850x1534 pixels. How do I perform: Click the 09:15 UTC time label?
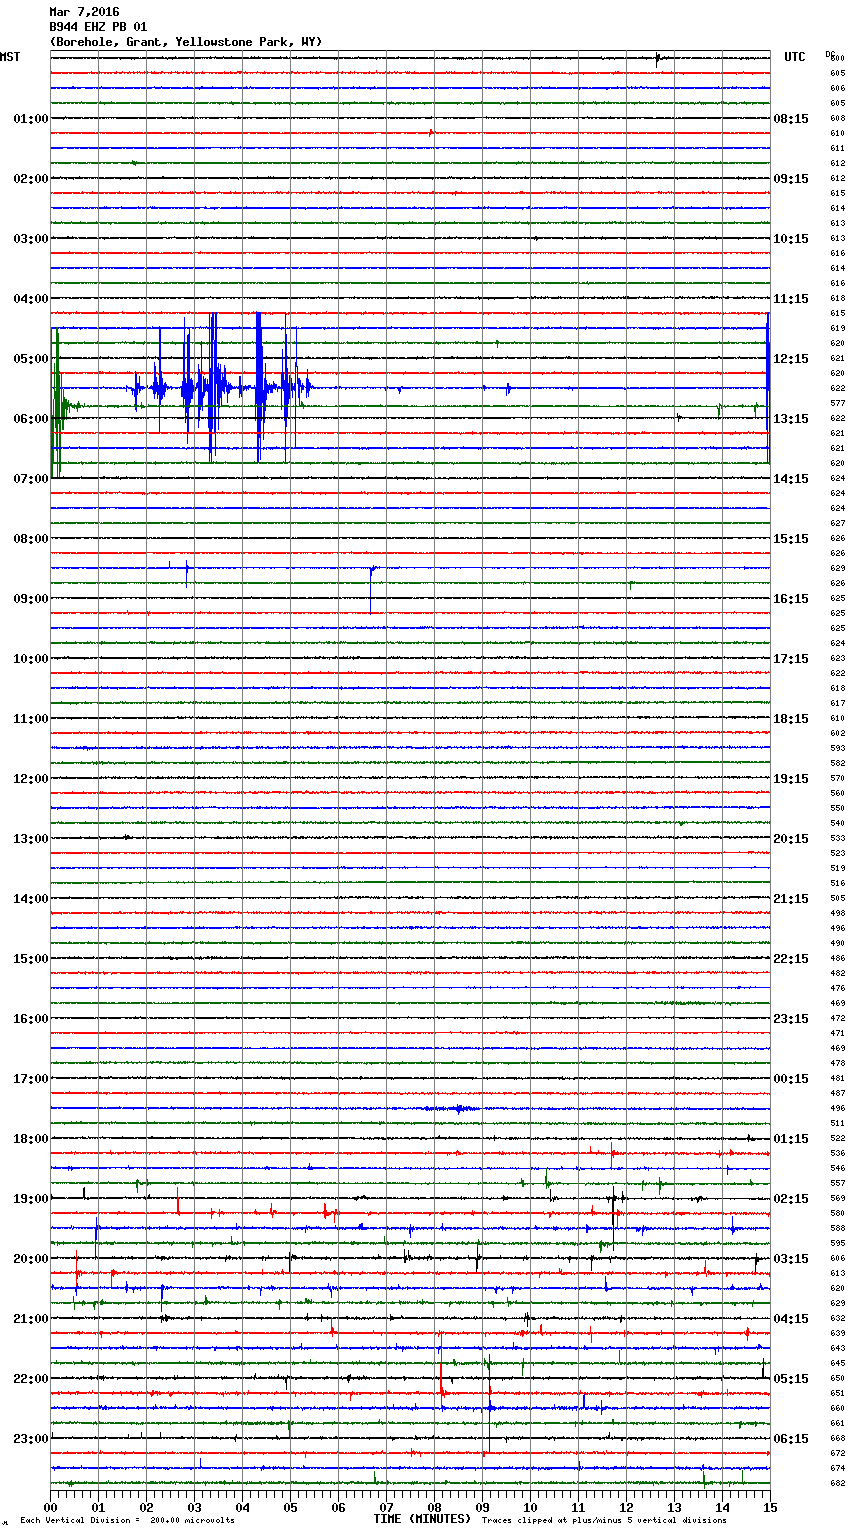(791, 179)
